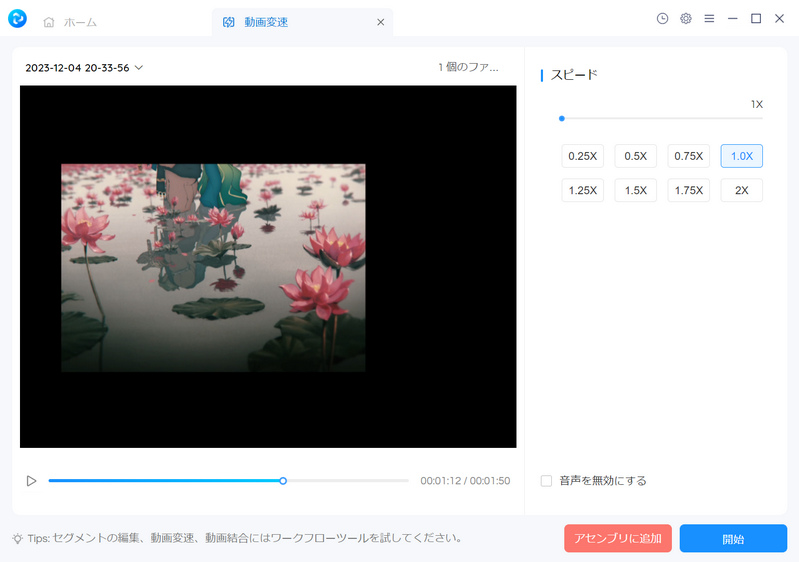Click the スピード section heading

[x=574, y=75]
